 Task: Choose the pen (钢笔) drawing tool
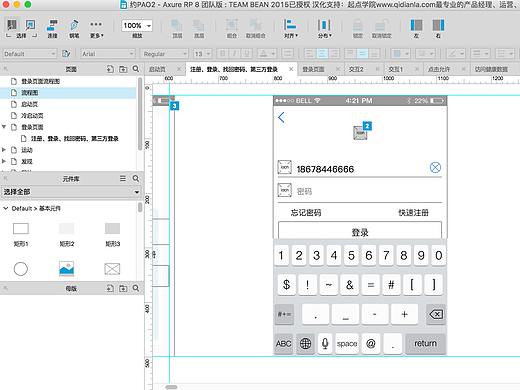[x=74, y=28]
